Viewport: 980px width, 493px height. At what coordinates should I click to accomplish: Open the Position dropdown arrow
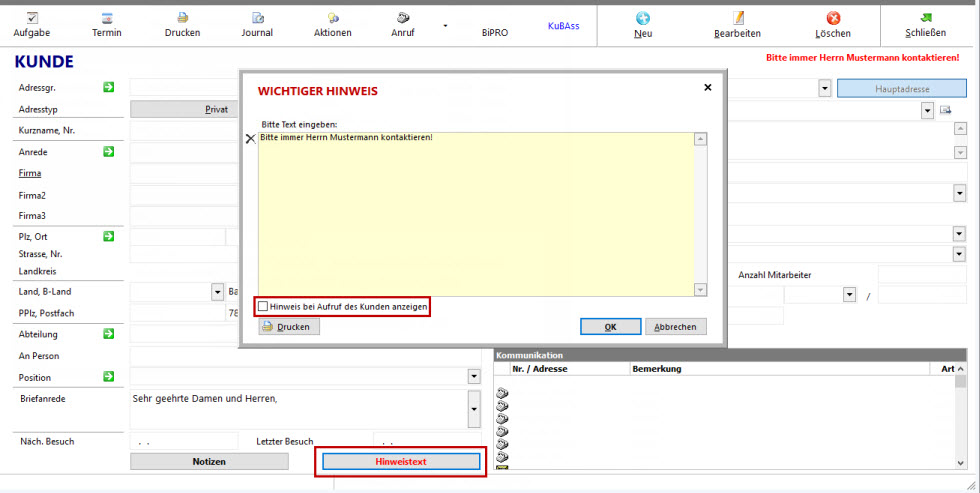click(474, 377)
